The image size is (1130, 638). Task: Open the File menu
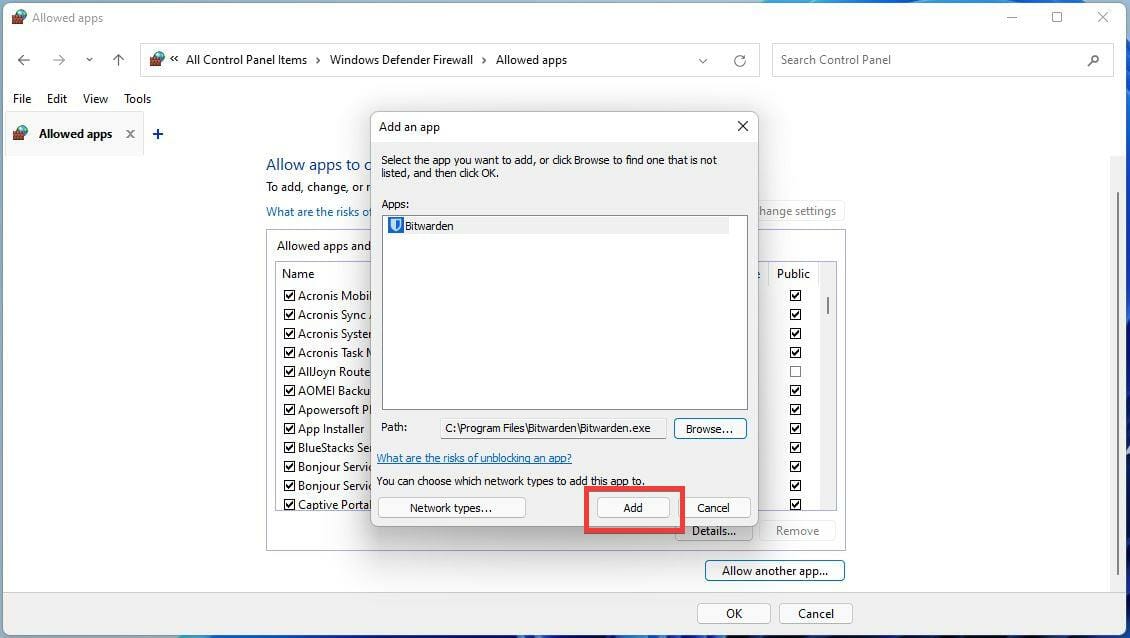tap(22, 99)
